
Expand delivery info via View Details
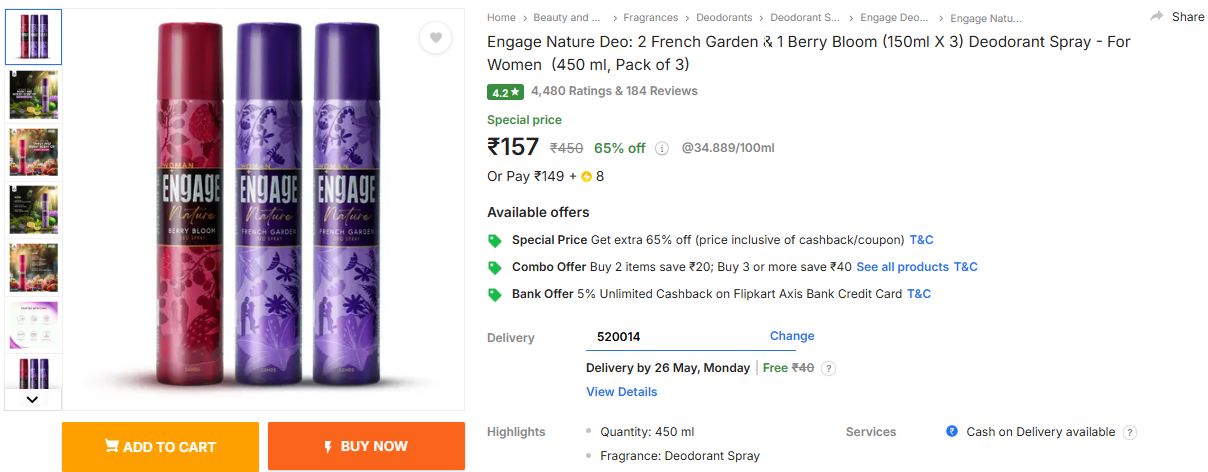click(x=621, y=392)
